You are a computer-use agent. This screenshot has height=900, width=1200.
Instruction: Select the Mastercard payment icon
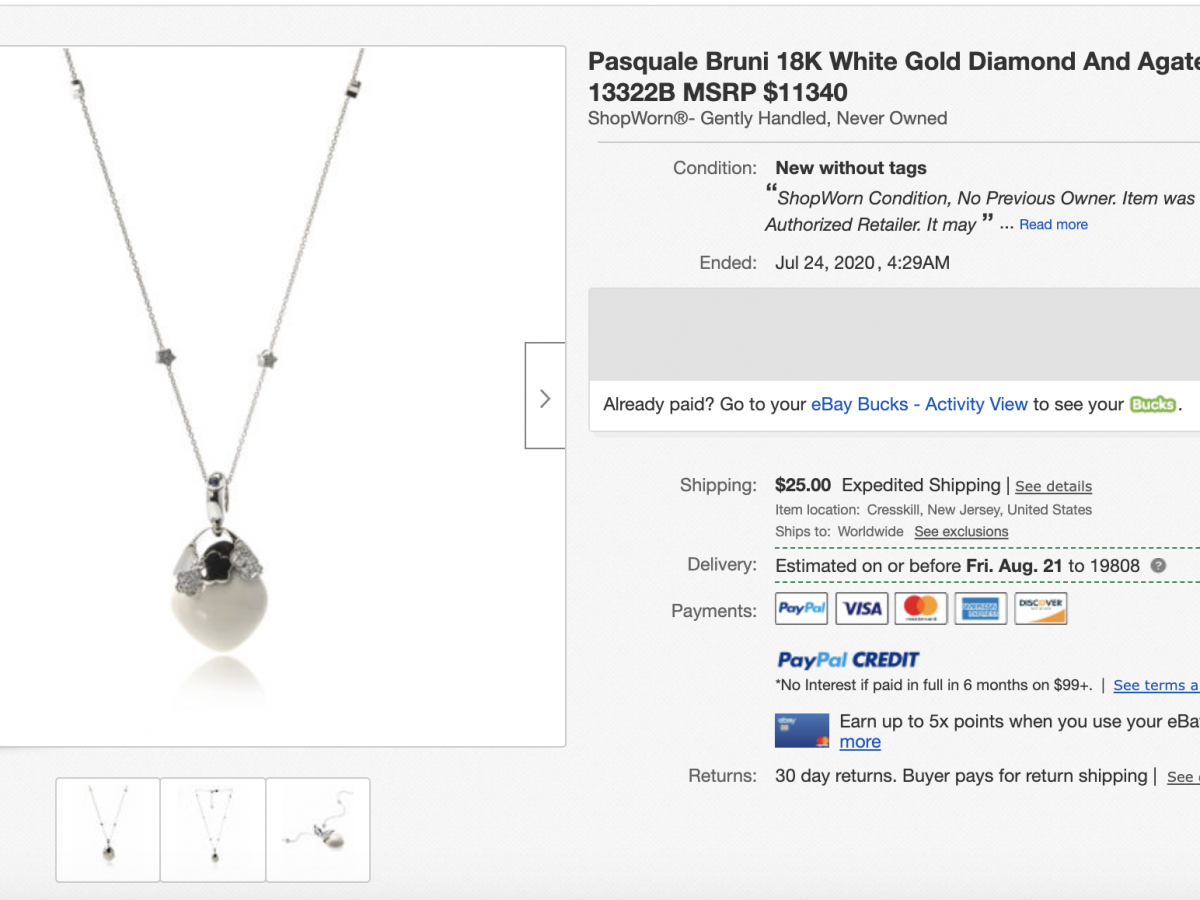(920, 608)
